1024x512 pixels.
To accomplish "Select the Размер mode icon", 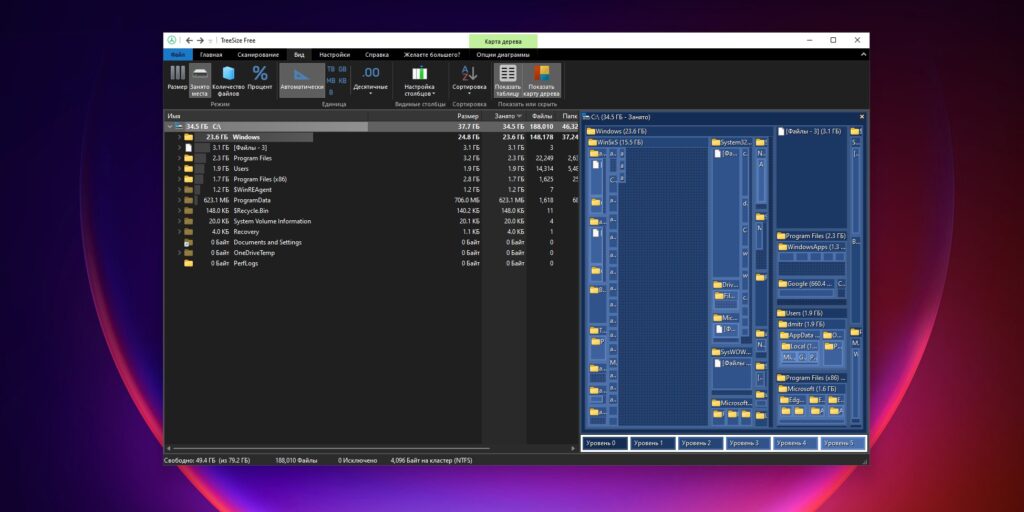I will 177,78.
